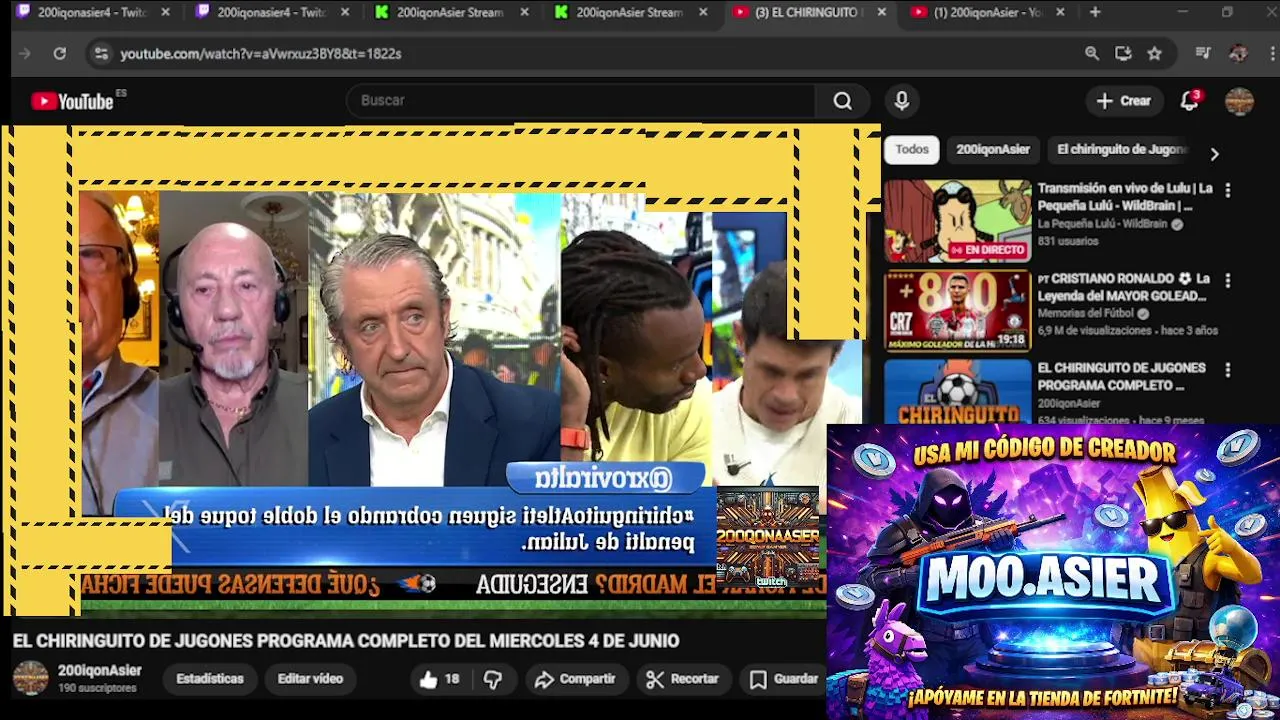This screenshot has width=1280, height=720.
Task: Open sidebar title EL CHIRINGUITO DE JUGONES
Action: pos(1122,376)
